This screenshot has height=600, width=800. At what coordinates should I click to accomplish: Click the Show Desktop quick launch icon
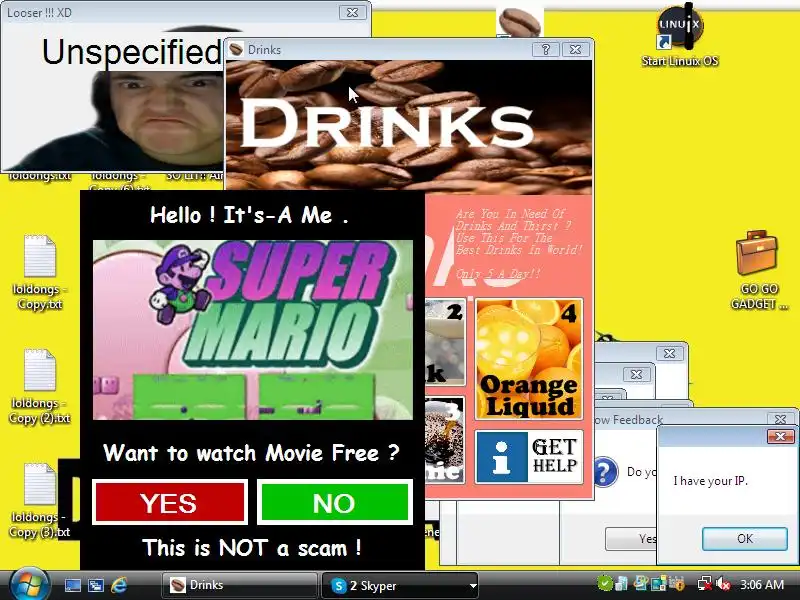point(72,585)
